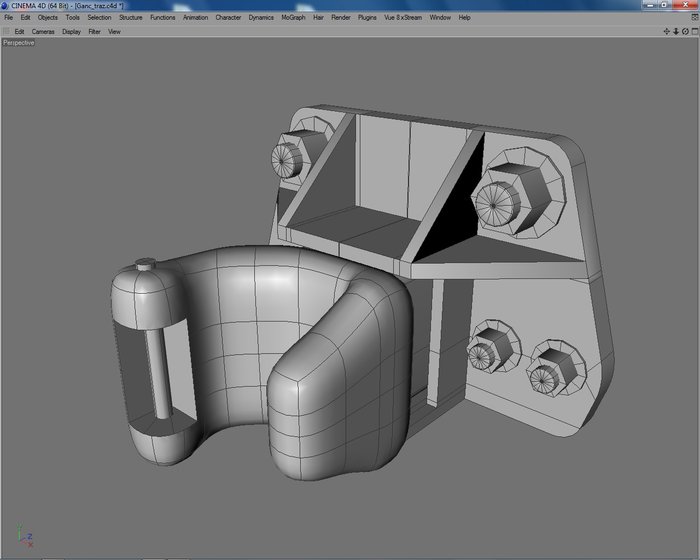Click the viewport zoom camera arrow icon
The width and height of the screenshot is (700, 560).
(676, 31)
